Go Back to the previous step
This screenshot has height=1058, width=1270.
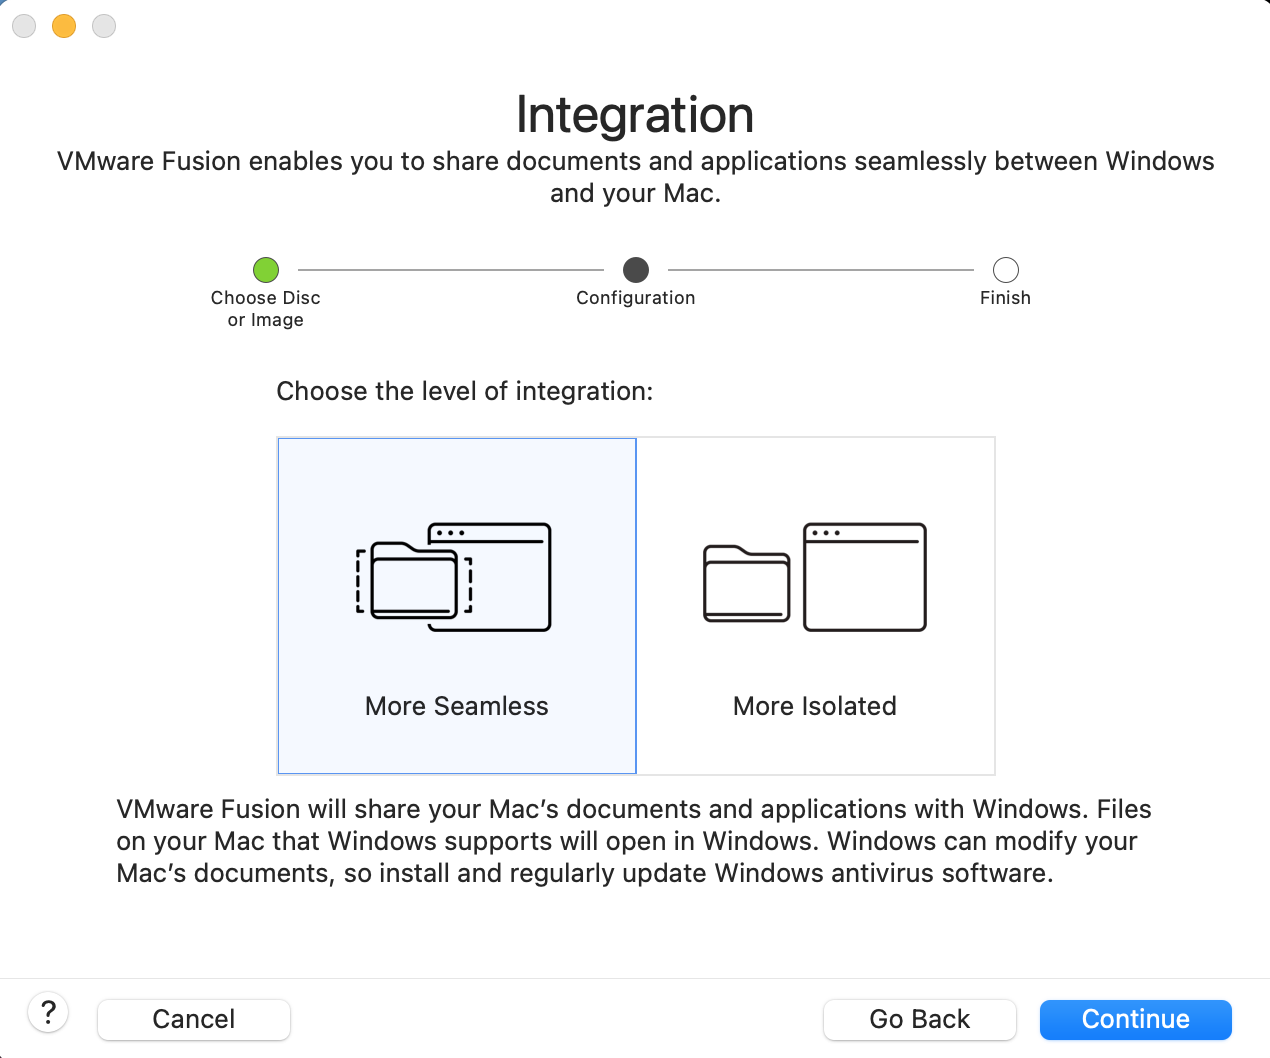click(920, 1019)
